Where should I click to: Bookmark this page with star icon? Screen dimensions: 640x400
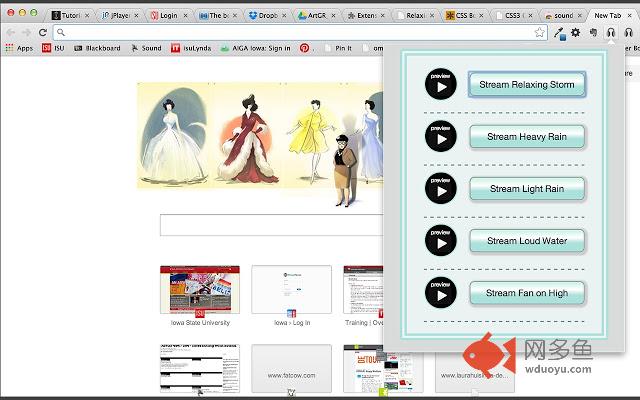(540, 32)
